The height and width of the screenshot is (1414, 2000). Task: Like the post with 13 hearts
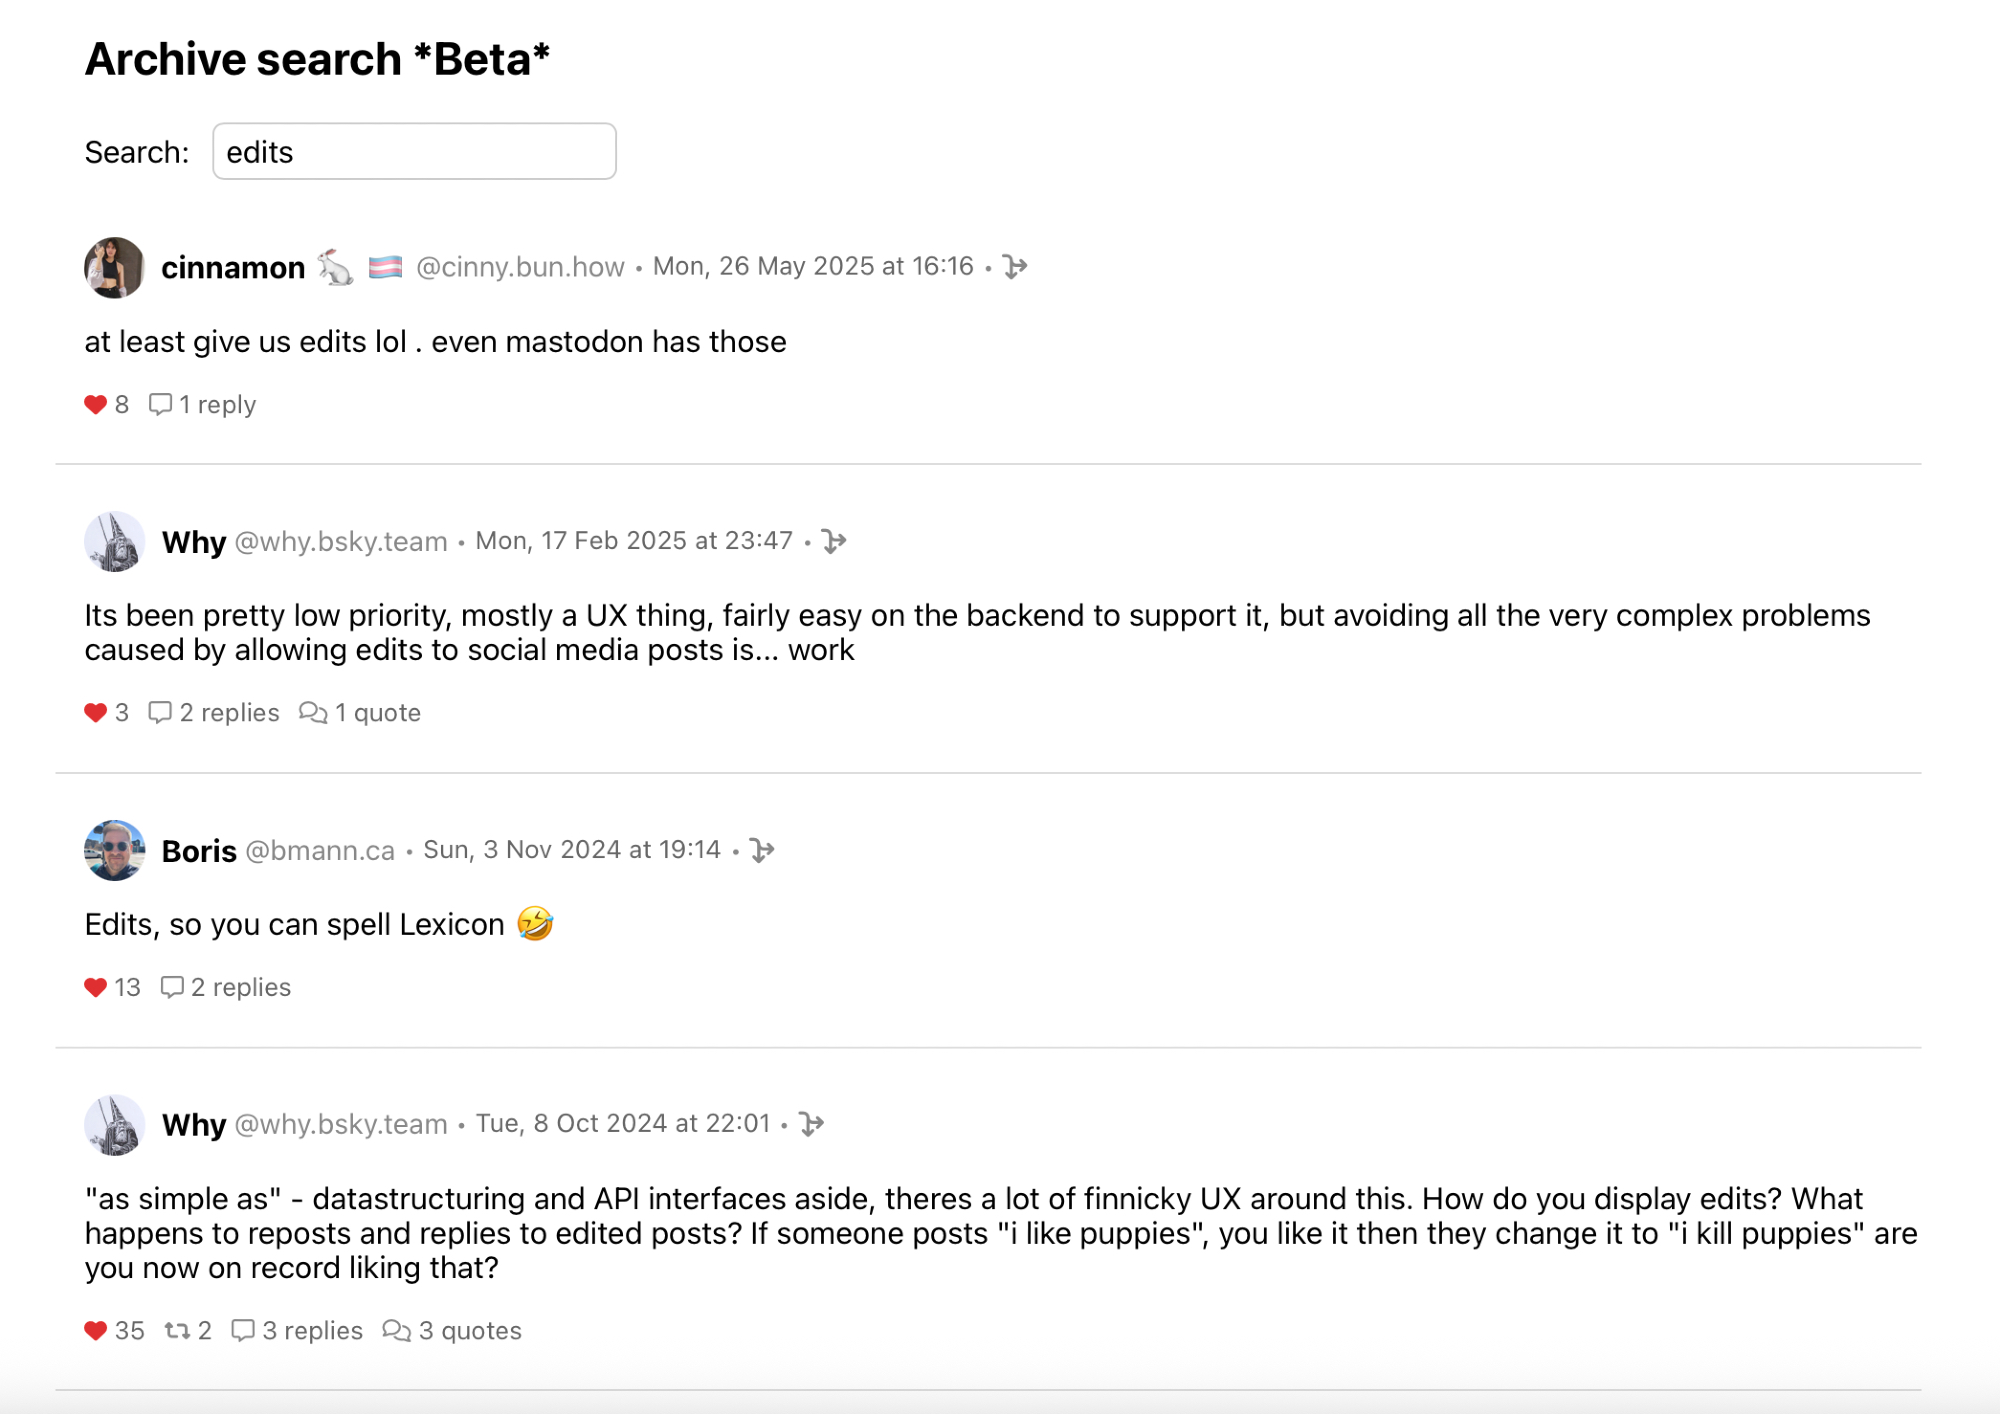pos(96,988)
